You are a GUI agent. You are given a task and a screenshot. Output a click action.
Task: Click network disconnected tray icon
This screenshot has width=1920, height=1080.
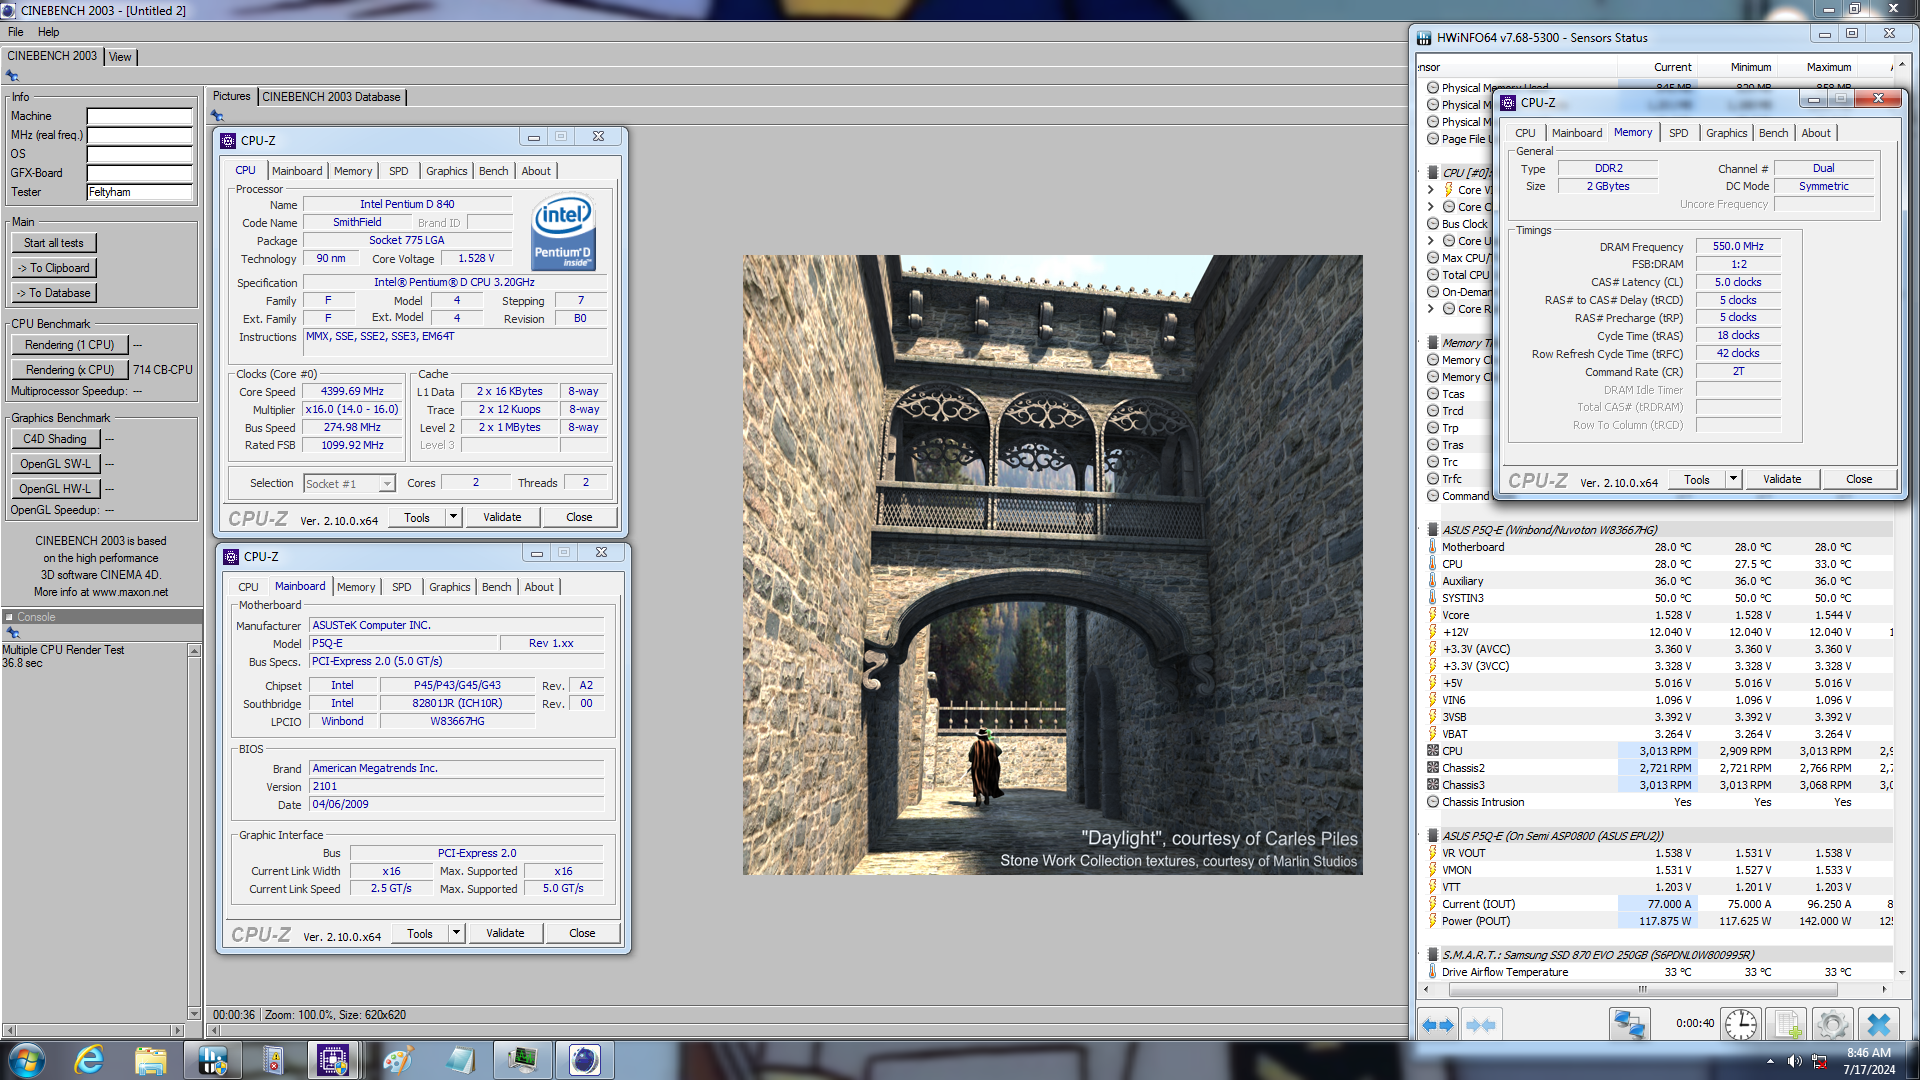(x=1820, y=1061)
